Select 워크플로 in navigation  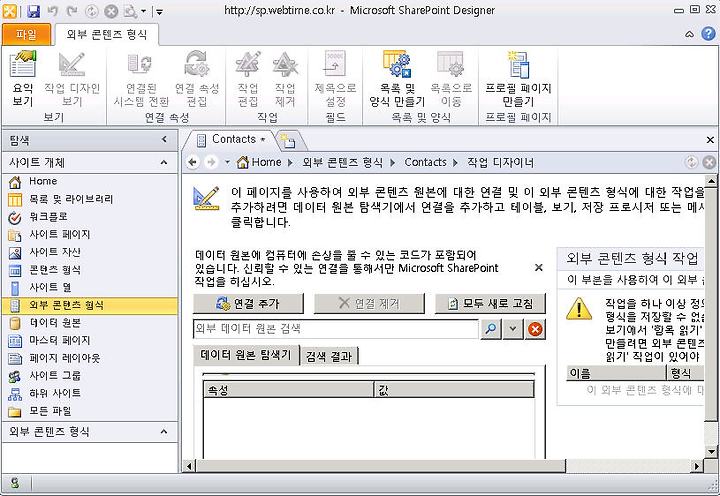tap(90, 217)
